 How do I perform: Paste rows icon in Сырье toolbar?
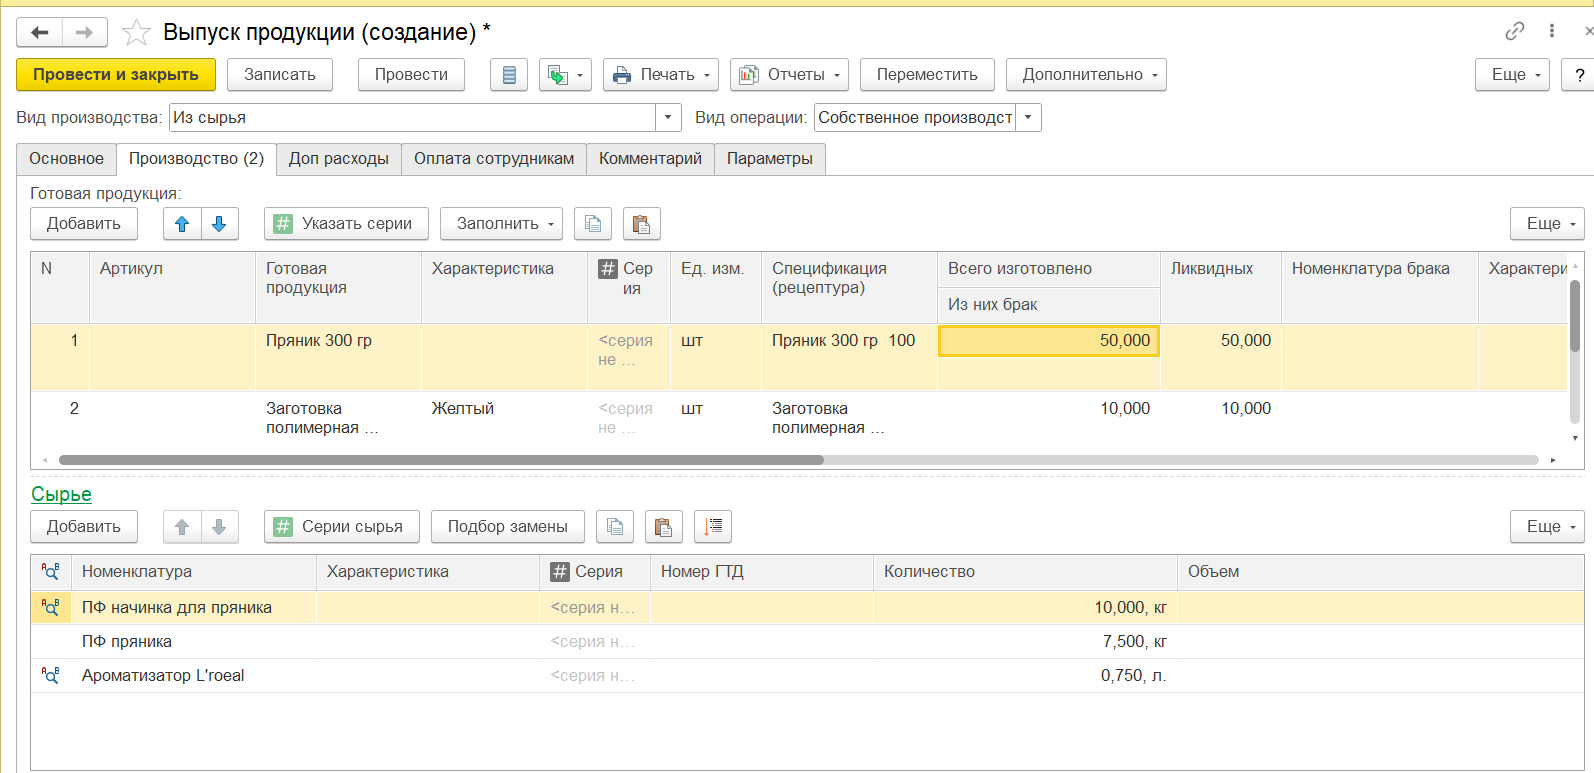pos(662,527)
